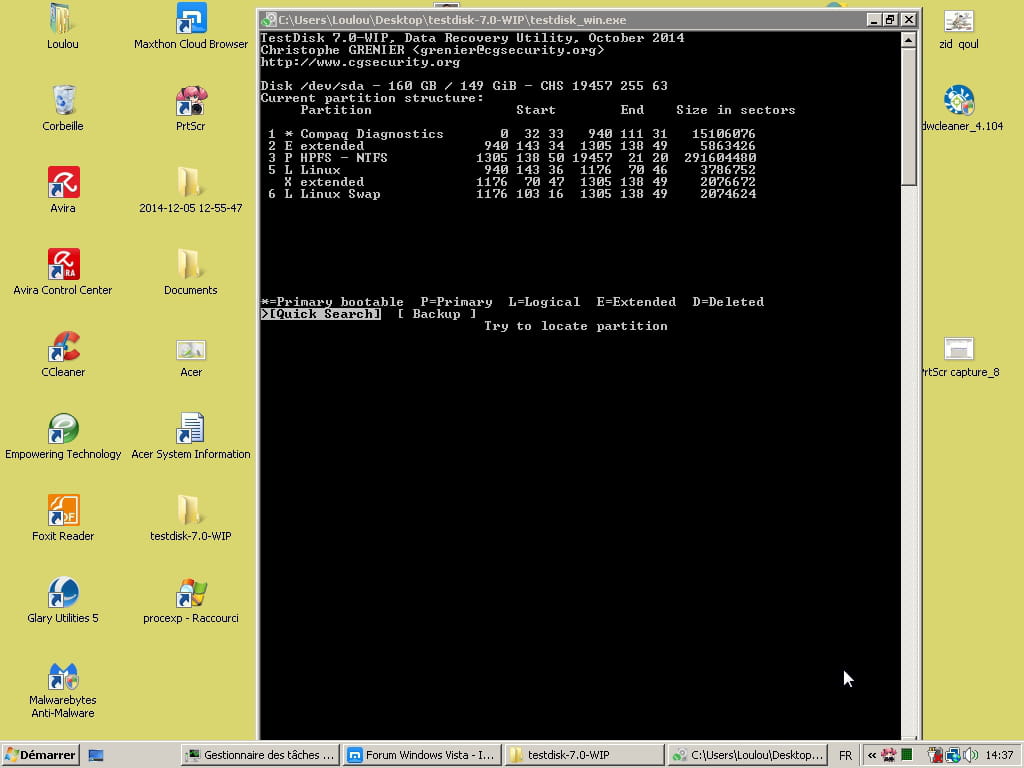Image resolution: width=1024 pixels, height=768 pixels.
Task: Click the FR language indicator
Action: (845, 755)
